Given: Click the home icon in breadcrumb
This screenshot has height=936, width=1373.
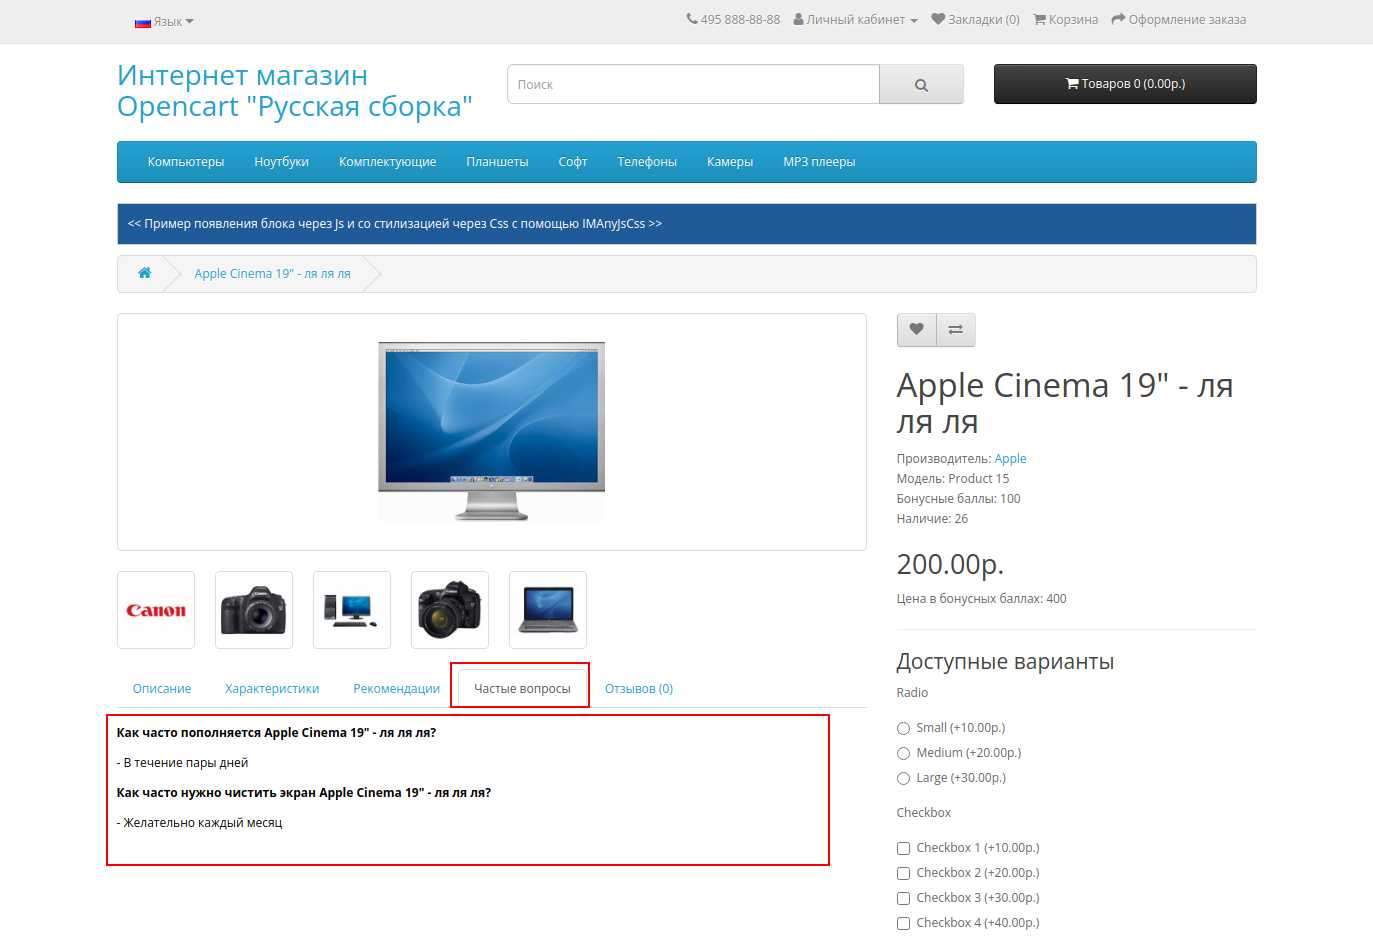Looking at the screenshot, I should [x=144, y=273].
